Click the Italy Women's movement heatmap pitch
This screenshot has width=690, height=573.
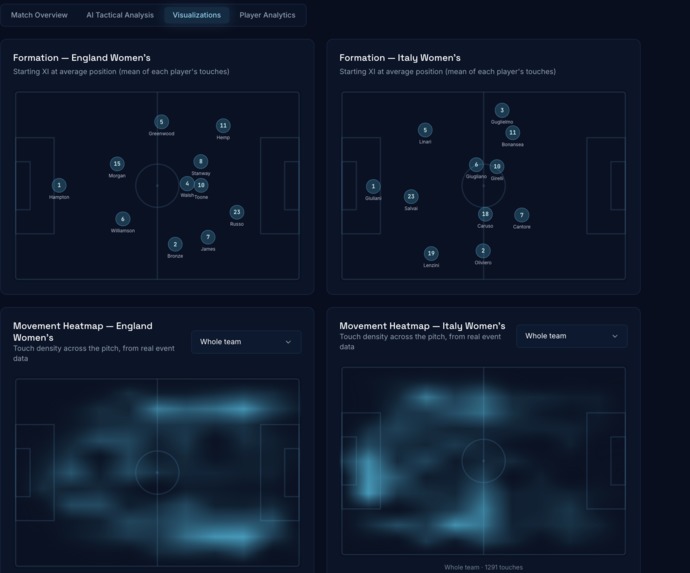pos(484,461)
